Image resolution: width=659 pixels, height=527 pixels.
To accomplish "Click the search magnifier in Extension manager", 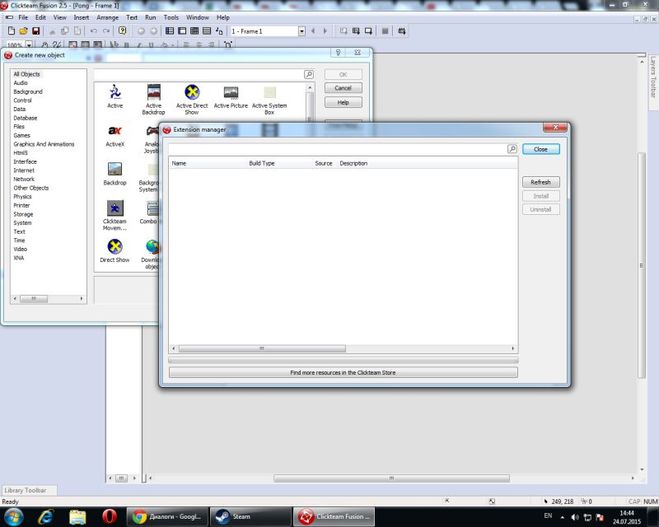I will (x=512, y=149).
